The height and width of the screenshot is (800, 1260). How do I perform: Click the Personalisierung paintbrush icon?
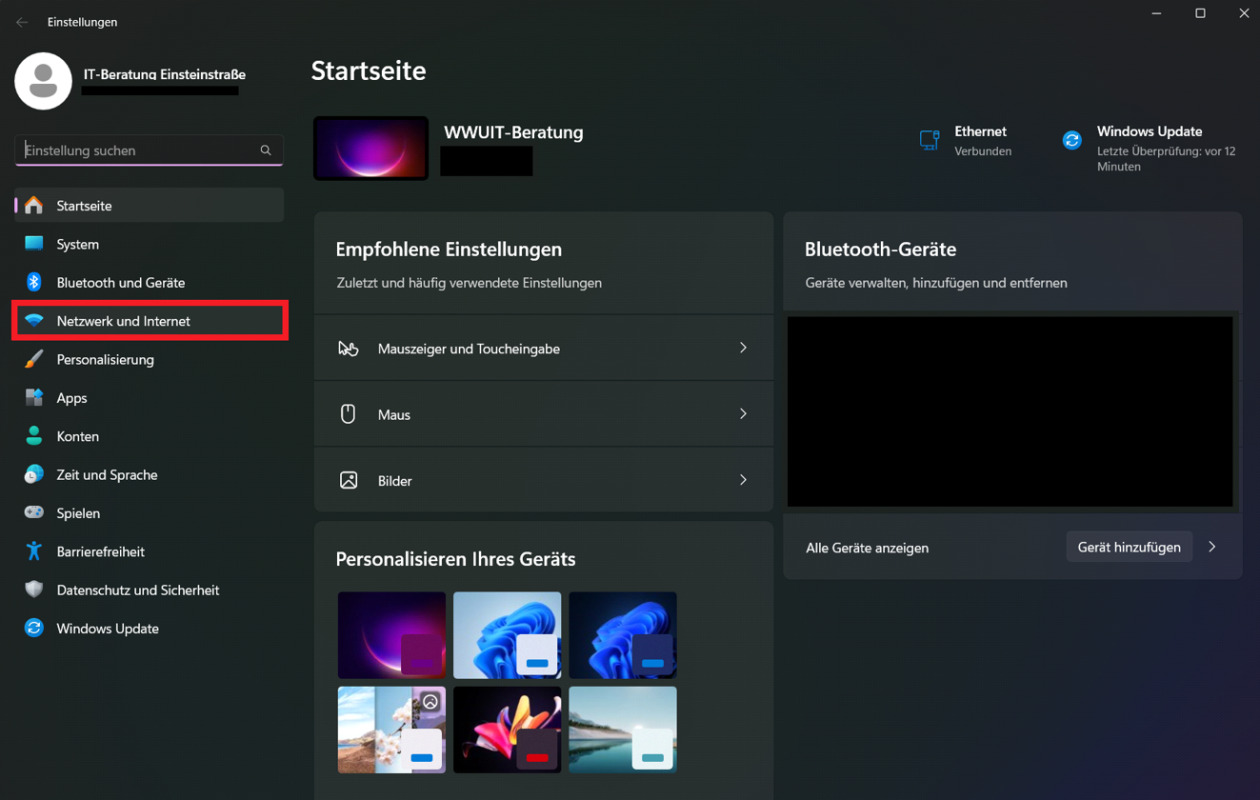point(34,359)
